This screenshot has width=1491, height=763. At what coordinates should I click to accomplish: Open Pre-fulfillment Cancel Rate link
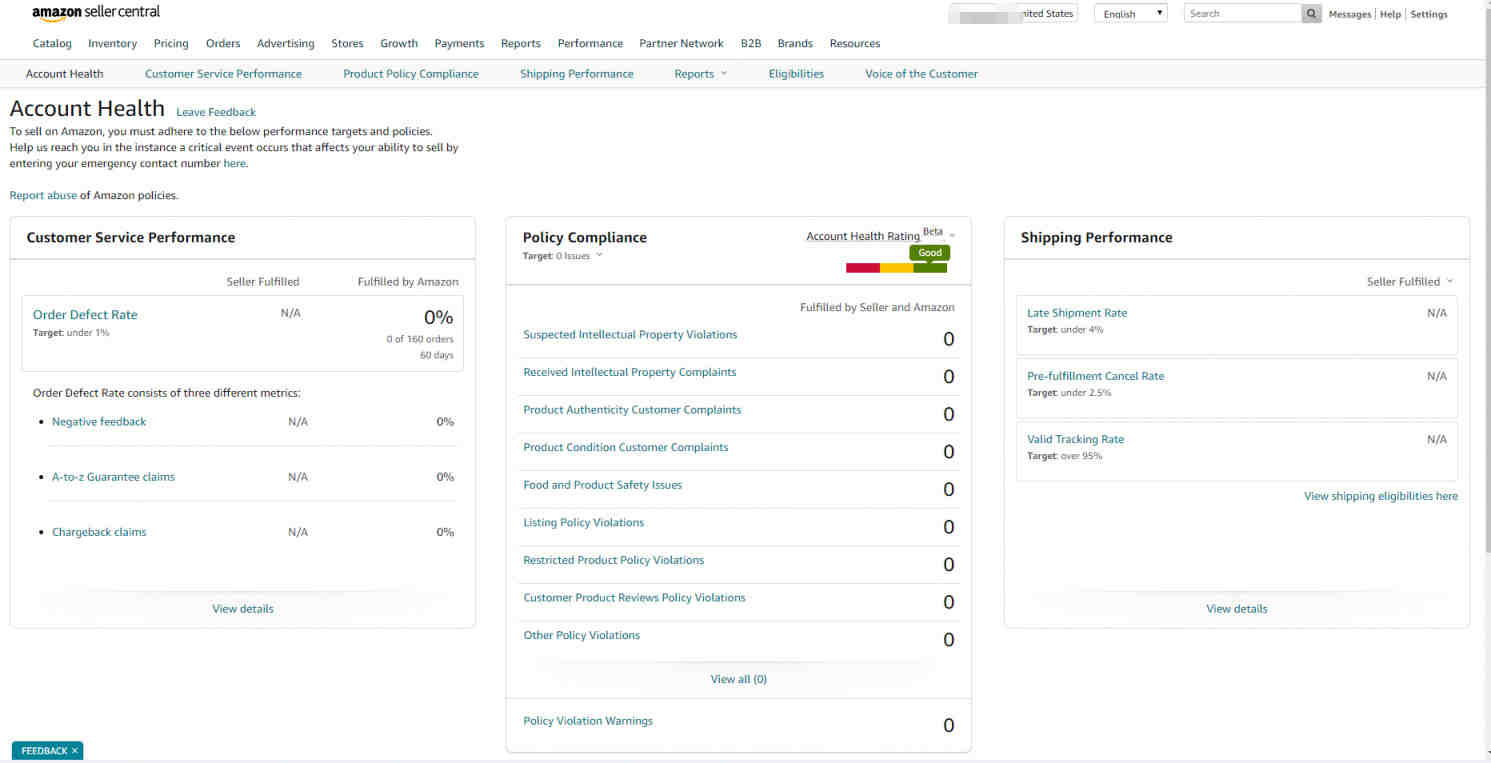1096,376
